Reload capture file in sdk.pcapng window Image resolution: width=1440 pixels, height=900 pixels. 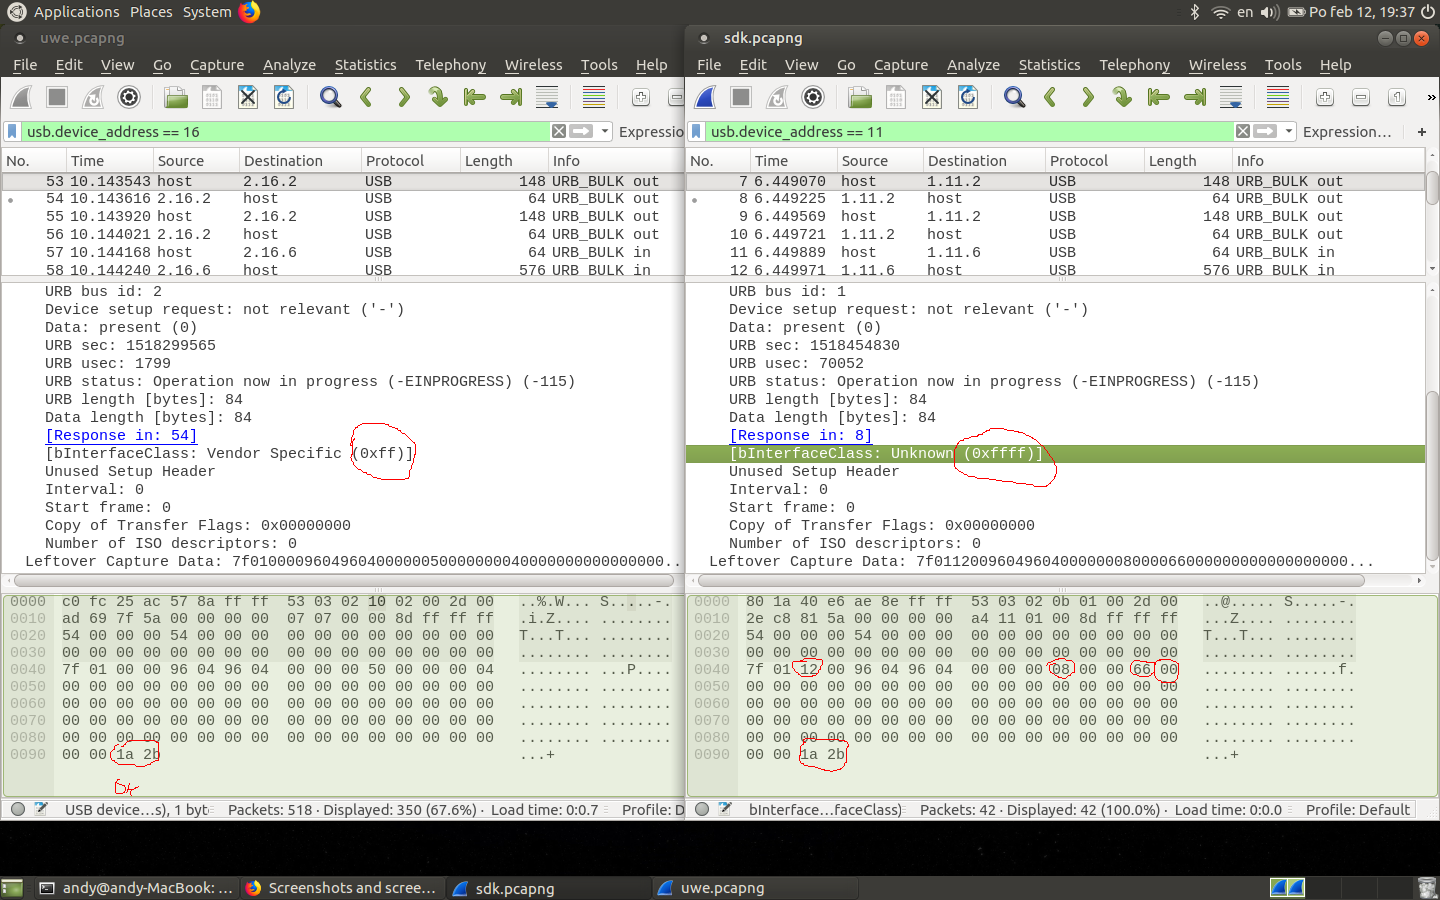tap(968, 97)
